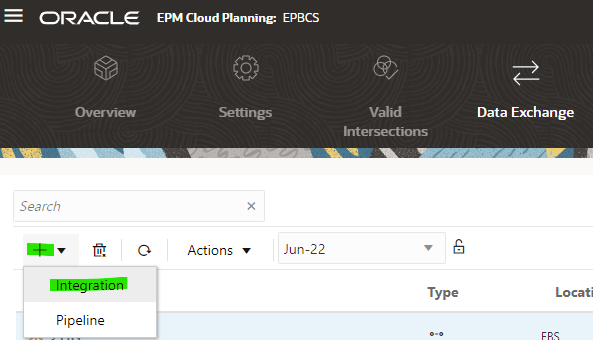Click the unlock padlock icon

click(458, 247)
